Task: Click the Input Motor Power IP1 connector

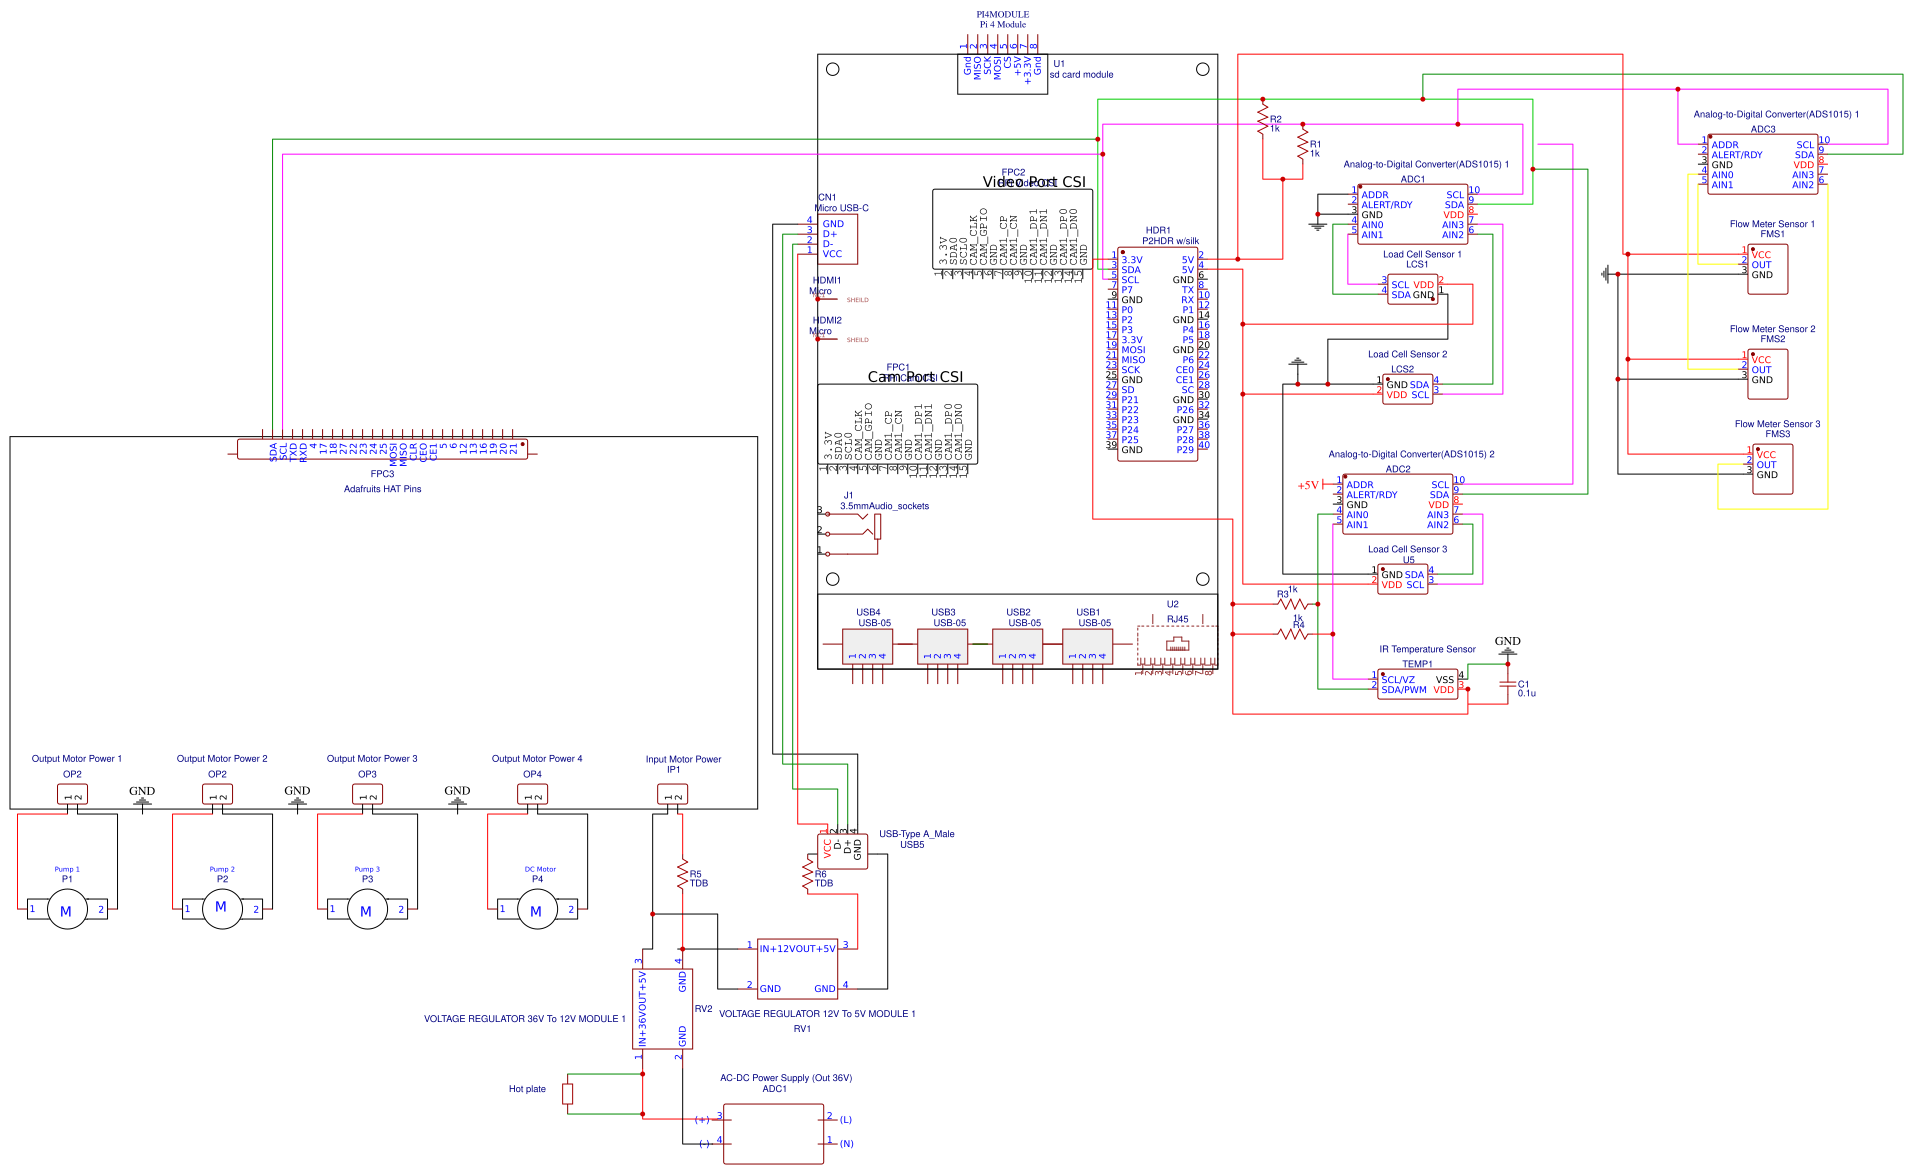Action: coord(672,795)
